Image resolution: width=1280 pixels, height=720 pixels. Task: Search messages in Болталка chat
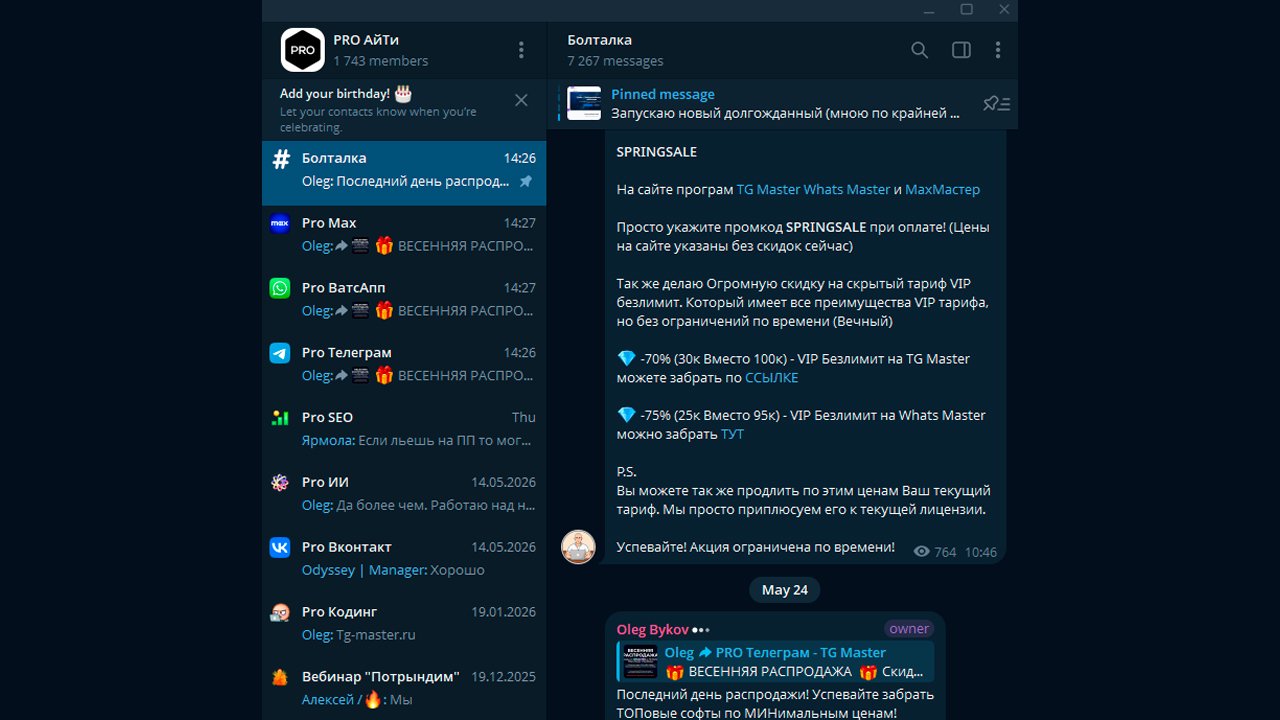click(920, 50)
